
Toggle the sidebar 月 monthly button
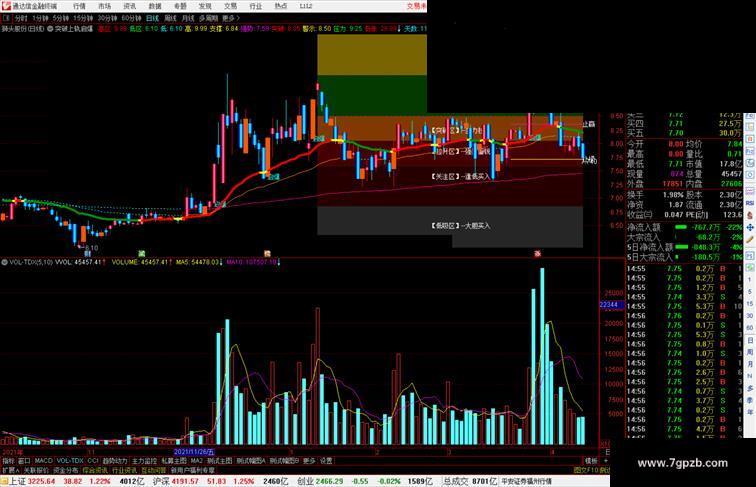click(x=750, y=364)
